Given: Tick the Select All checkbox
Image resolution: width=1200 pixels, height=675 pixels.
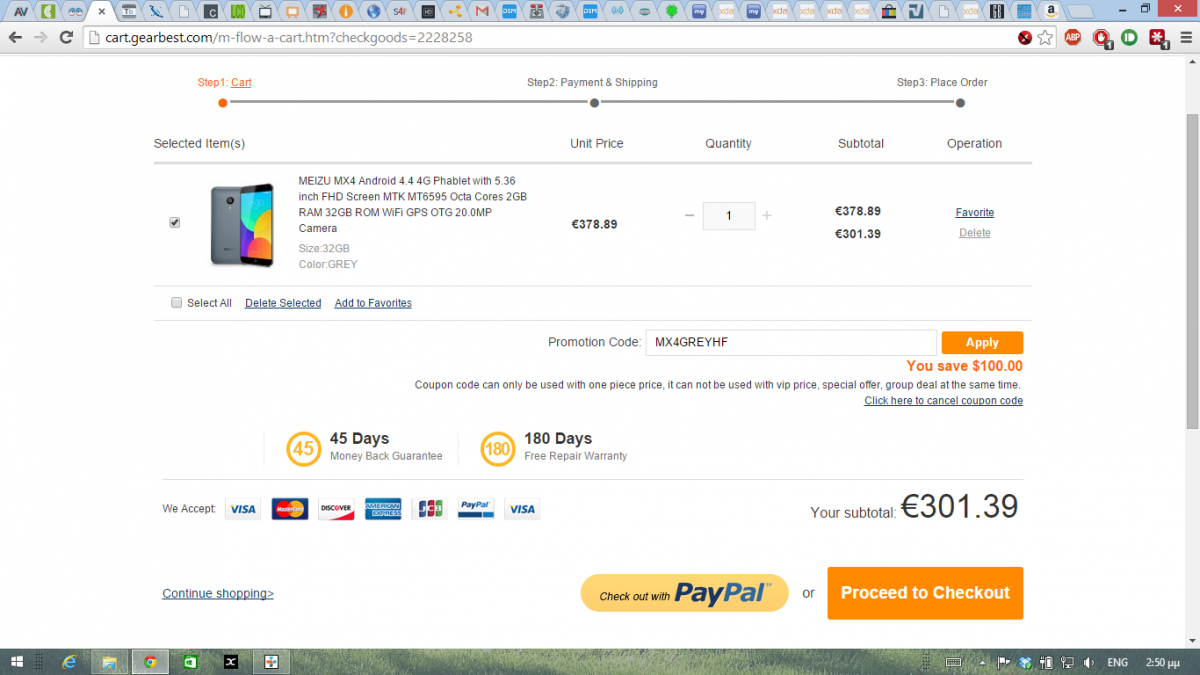Looking at the screenshot, I should [x=176, y=302].
